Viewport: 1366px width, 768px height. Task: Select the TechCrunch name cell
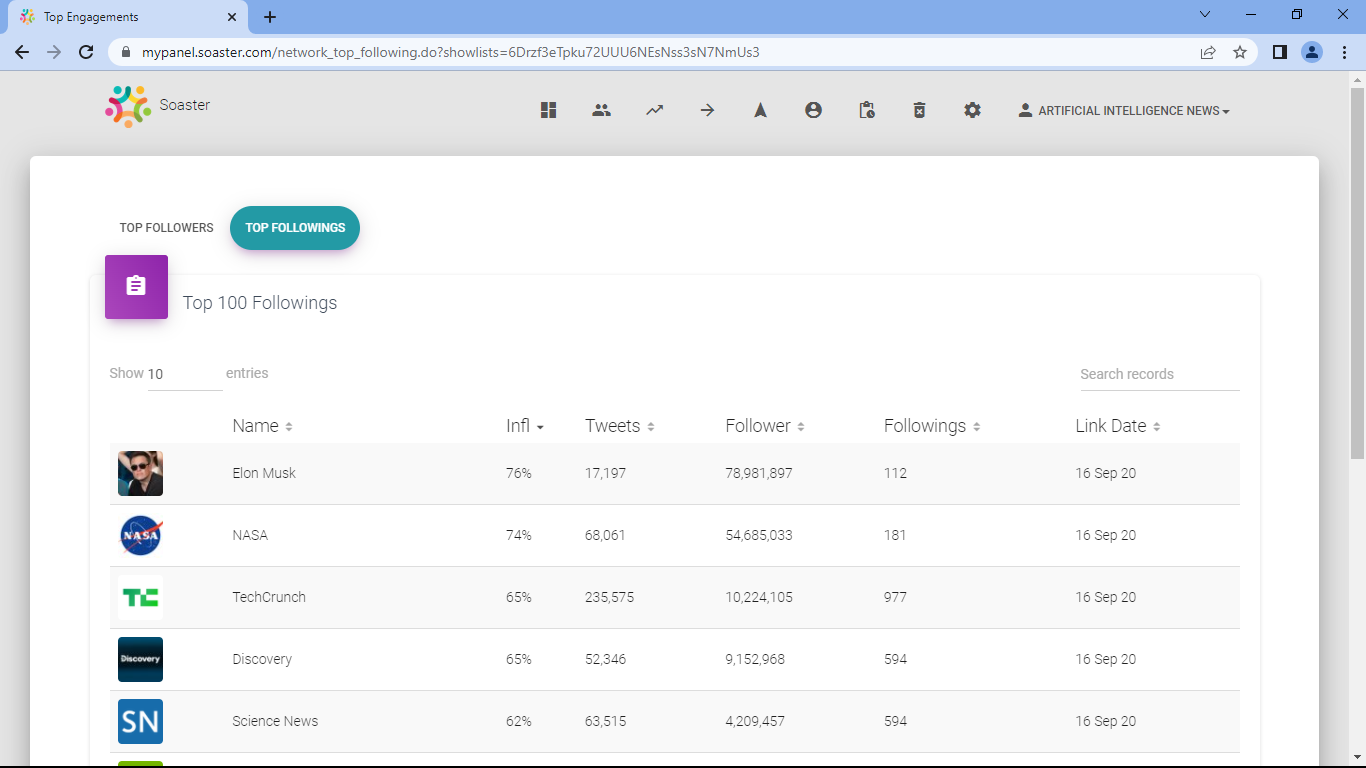(269, 597)
